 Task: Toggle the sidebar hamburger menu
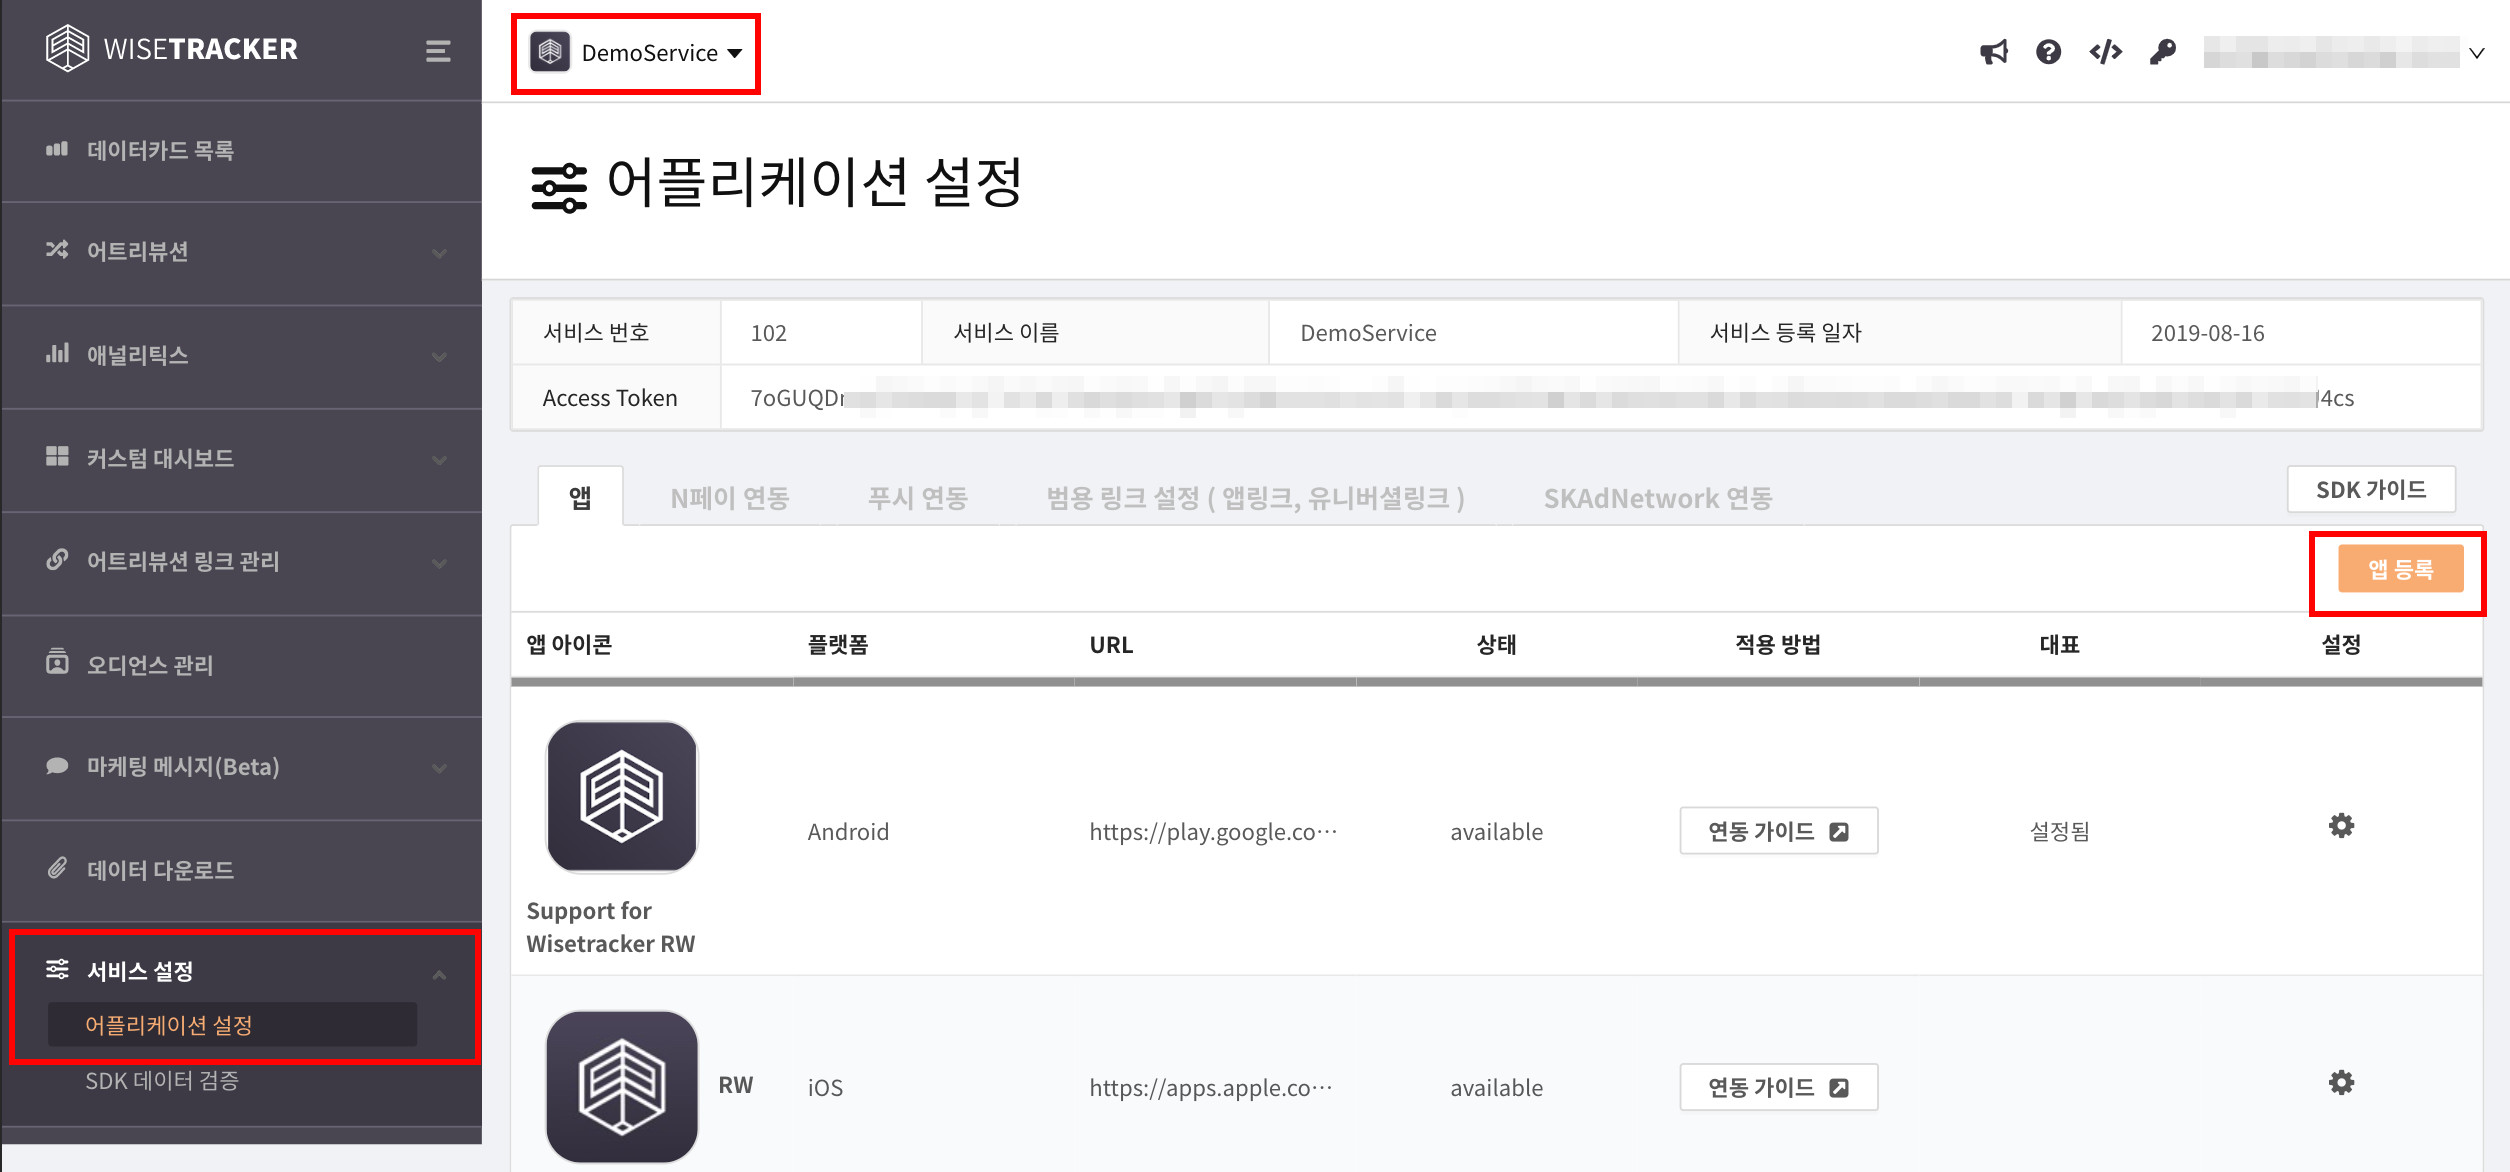point(438,51)
